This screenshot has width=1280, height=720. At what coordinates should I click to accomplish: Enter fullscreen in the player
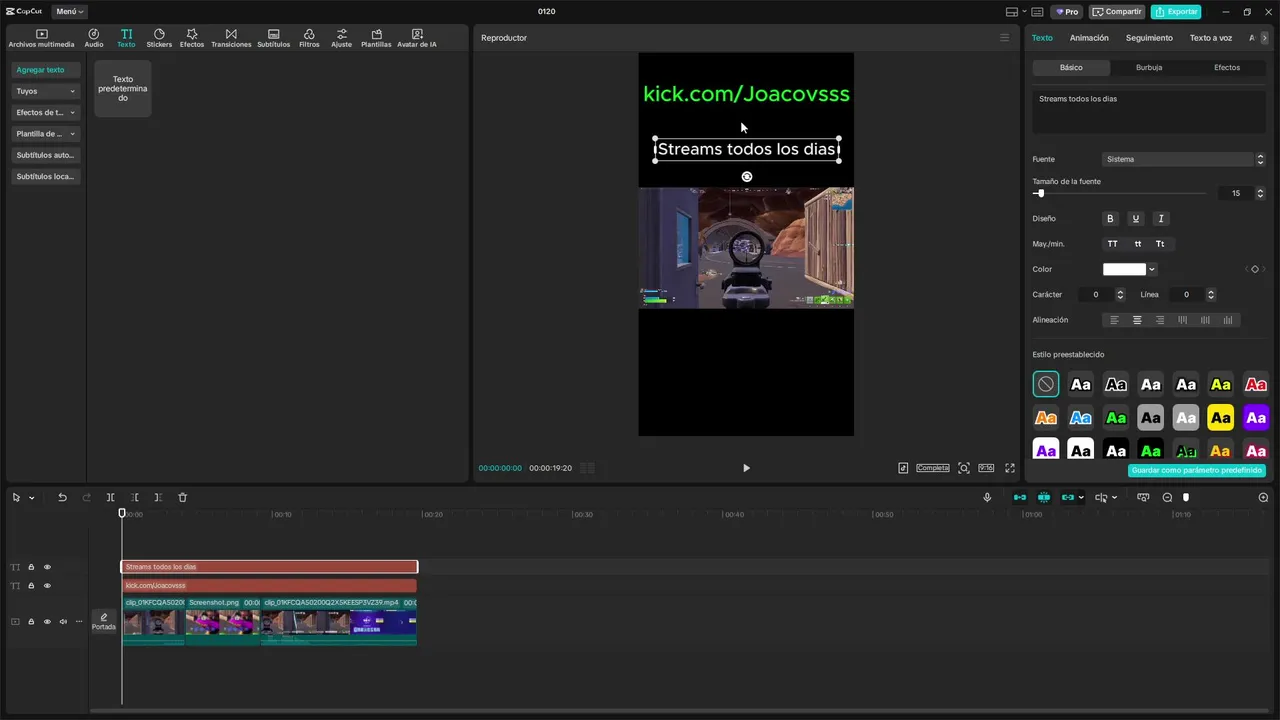(x=1010, y=468)
